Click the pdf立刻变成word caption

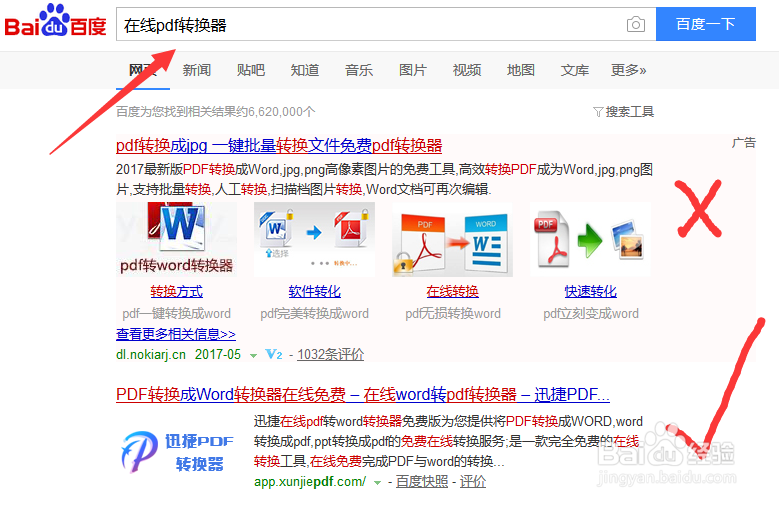pos(591,314)
